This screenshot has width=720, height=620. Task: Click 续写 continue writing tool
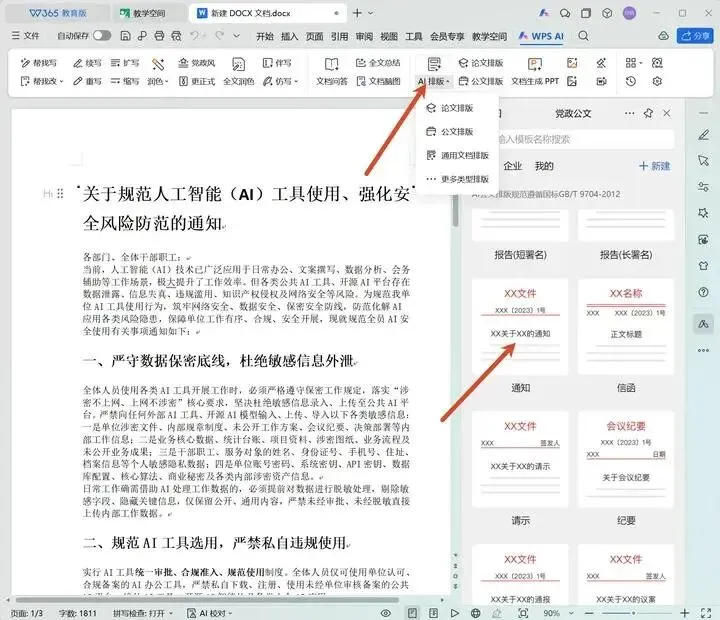click(87, 63)
